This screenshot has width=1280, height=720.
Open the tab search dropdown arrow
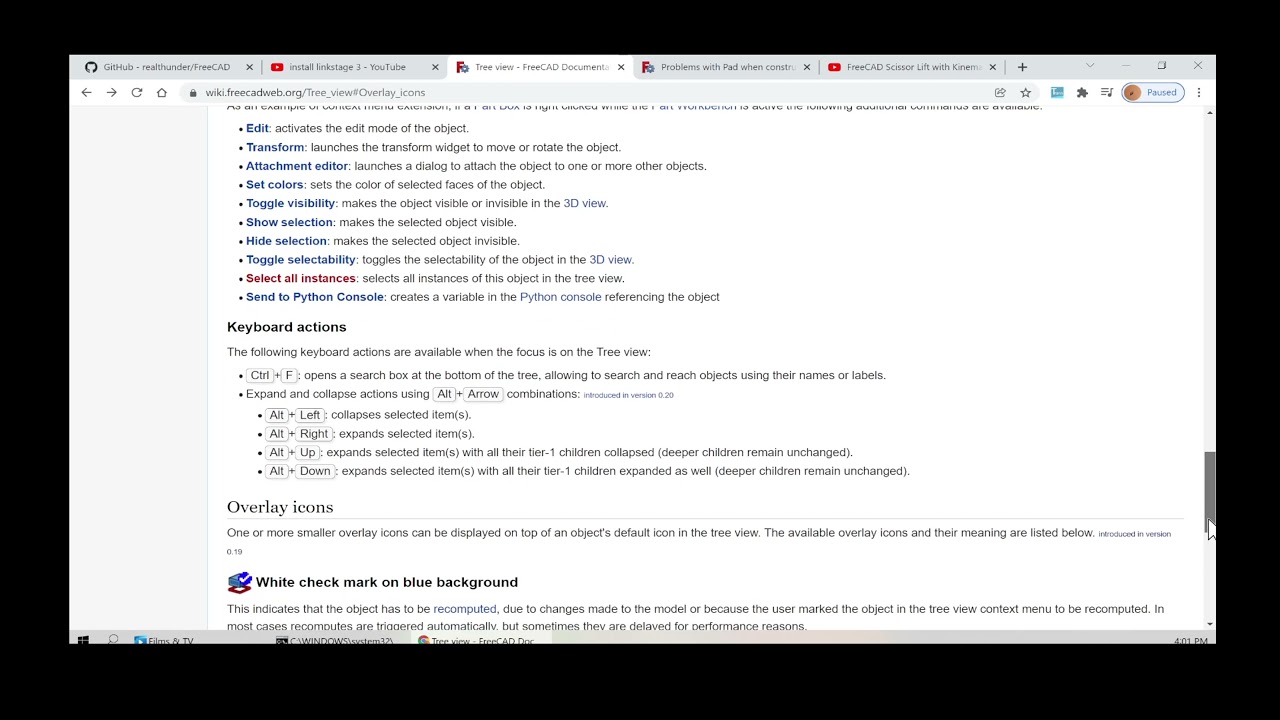pos(1090,66)
